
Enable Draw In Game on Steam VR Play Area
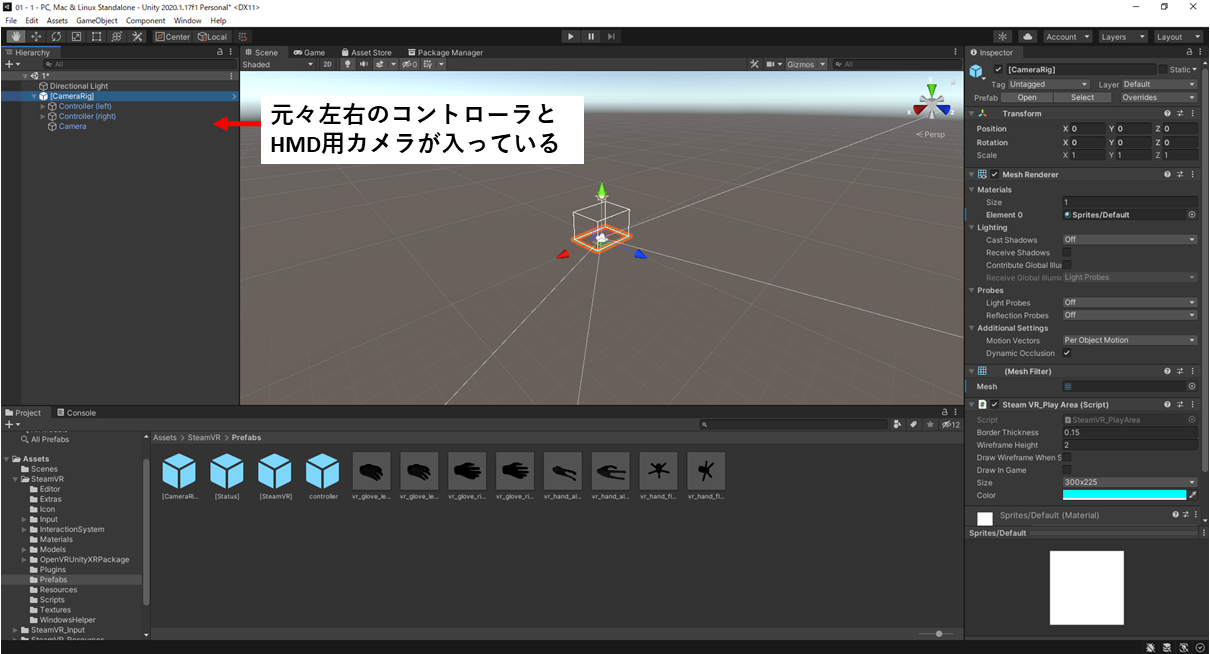click(x=1067, y=470)
